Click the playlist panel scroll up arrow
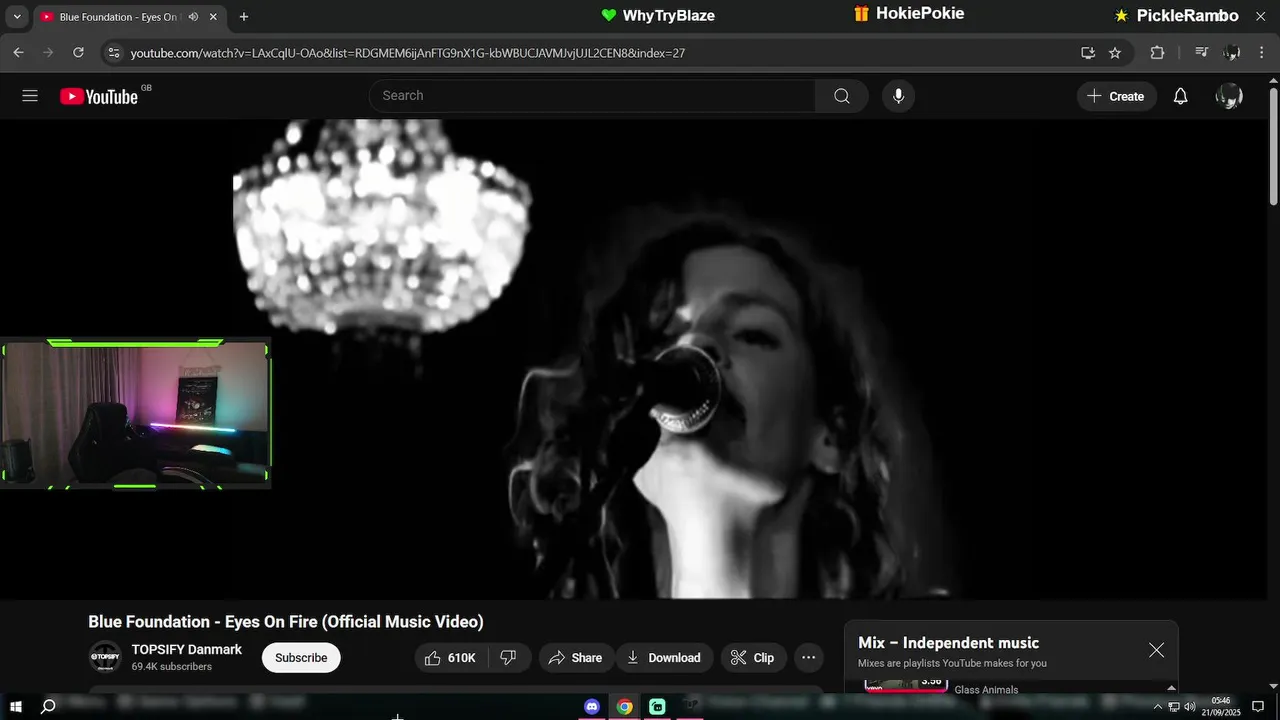The width and height of the screenshot is (1280, 720). pos(1171,688)
